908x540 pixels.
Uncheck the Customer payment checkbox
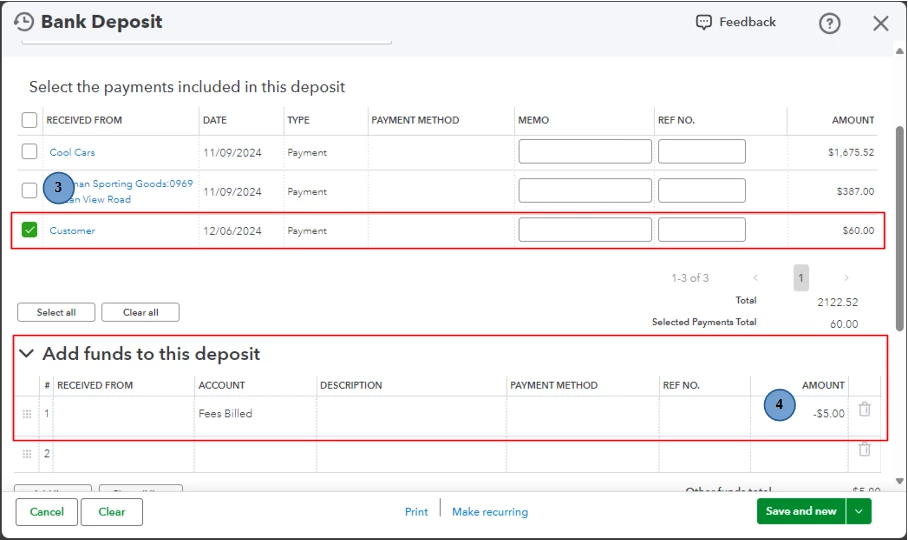[29, 230]
